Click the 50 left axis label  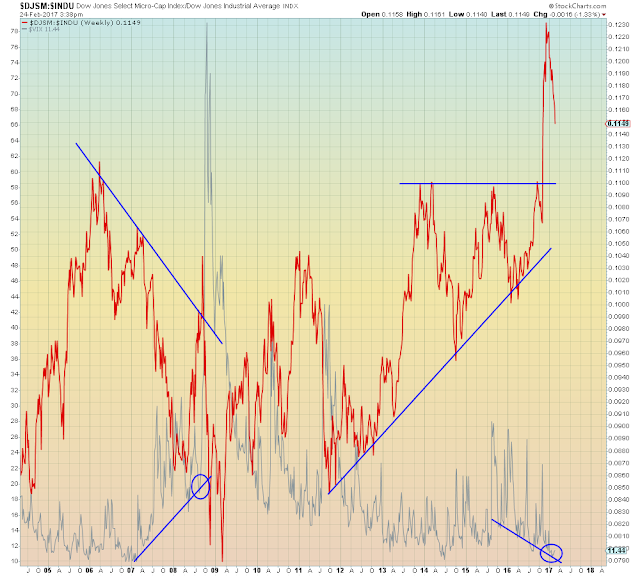pyautogui.click(x=14, y=250)
